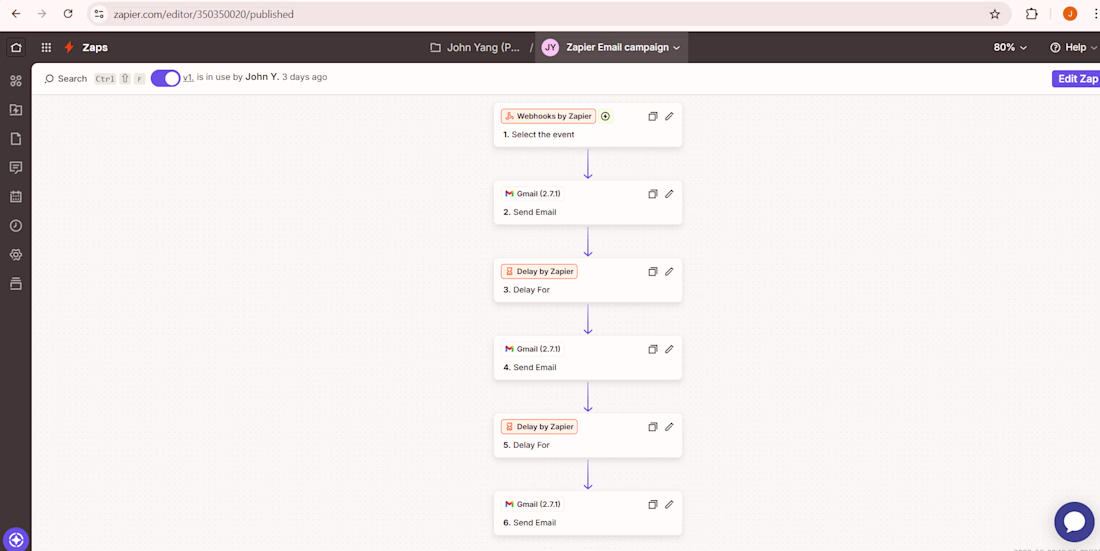Screen dimensions: 1100x551
Task: Duplicate step 5 Delay For
Action: [x=652, y=426]
